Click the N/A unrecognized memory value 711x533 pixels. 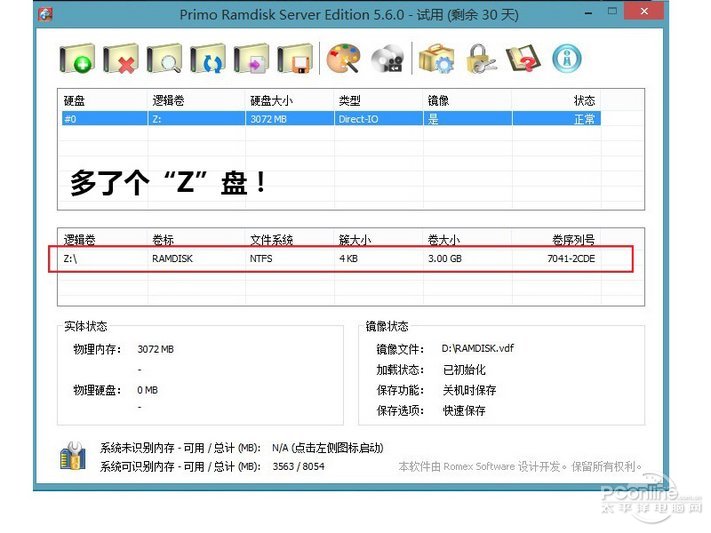(x=327, y=448)
